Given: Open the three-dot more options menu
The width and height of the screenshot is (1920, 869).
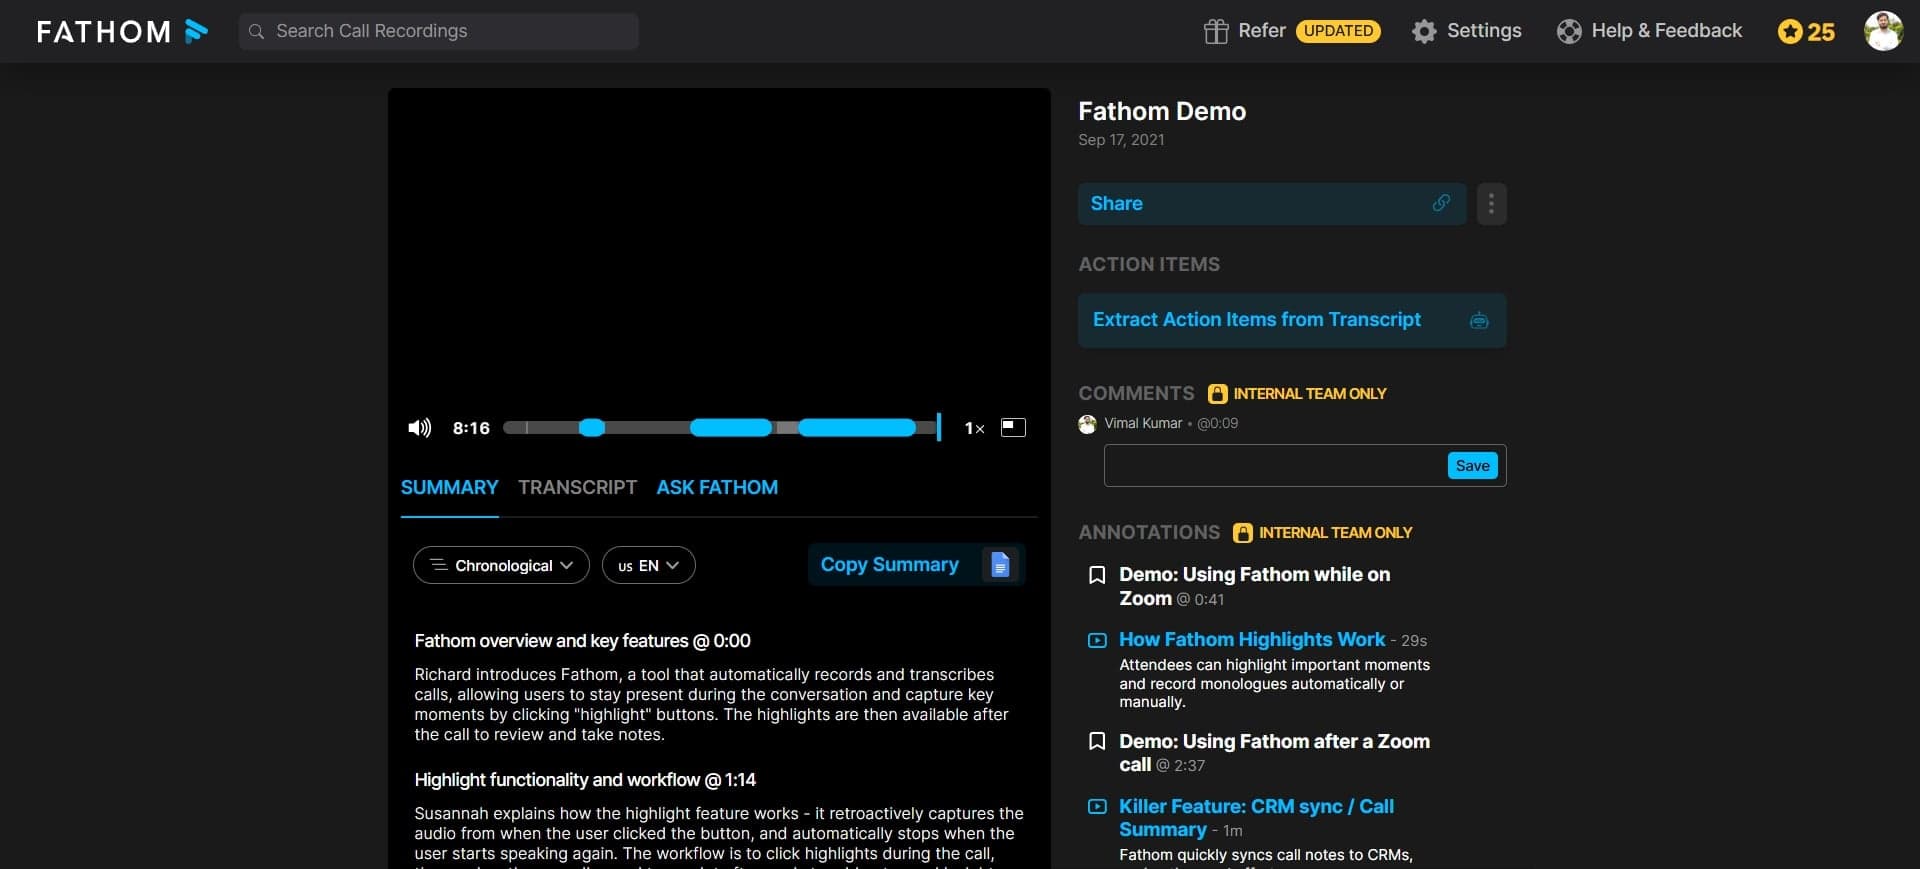Looking at the screenshot, I should pyautogui.click(x=1491, y=204).
